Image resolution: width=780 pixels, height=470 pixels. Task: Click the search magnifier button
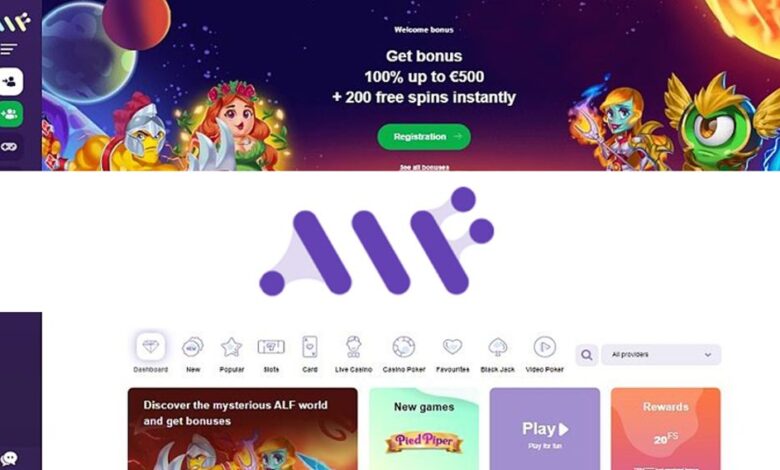tap(587, 355)
